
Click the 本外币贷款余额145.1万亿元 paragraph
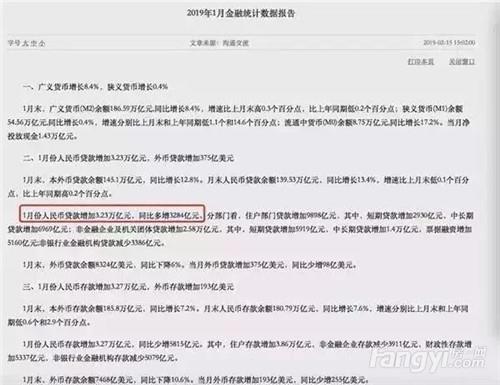[239, 187]
